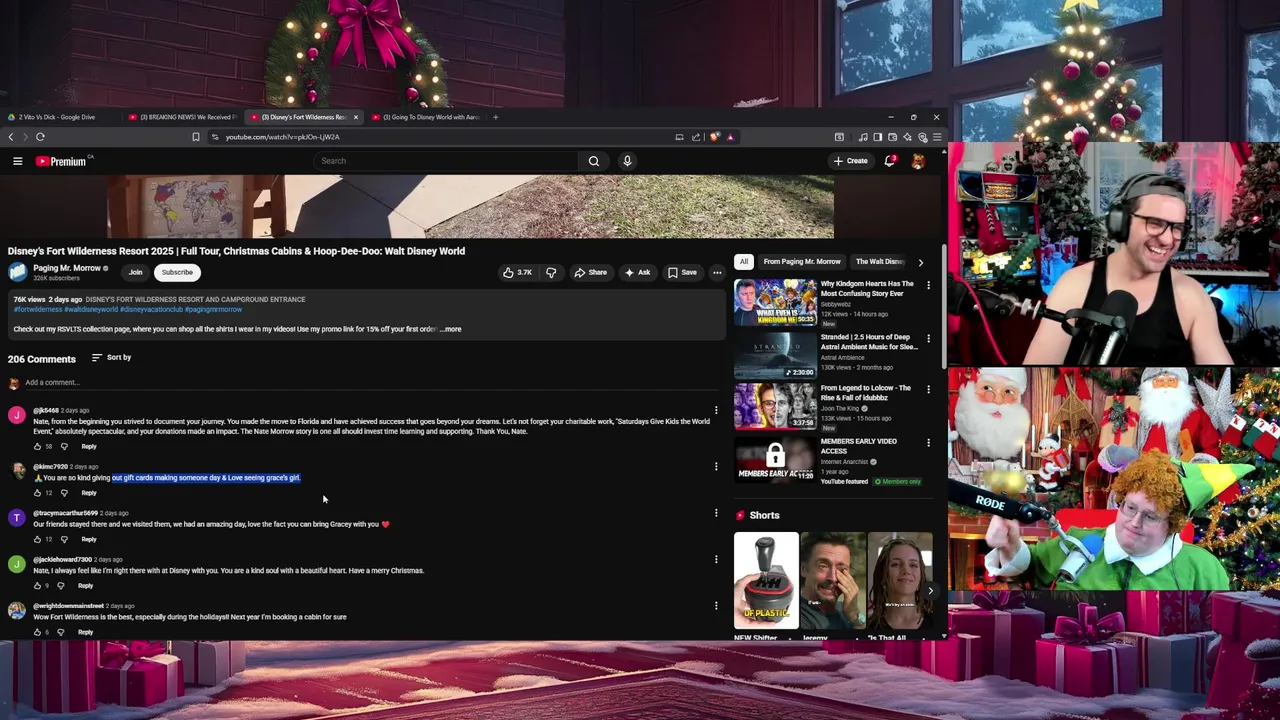The width and height of the screenshot is (1280, 720).
Task: Open the NEW Shifter short
Action: (x=766, y=580)
